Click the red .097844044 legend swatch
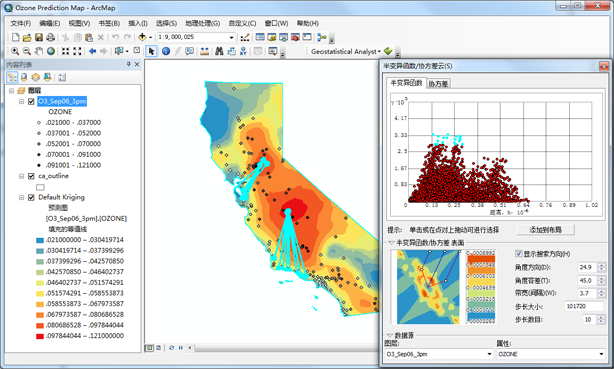This screenshot has height=369, width=614. click(40, 336)
